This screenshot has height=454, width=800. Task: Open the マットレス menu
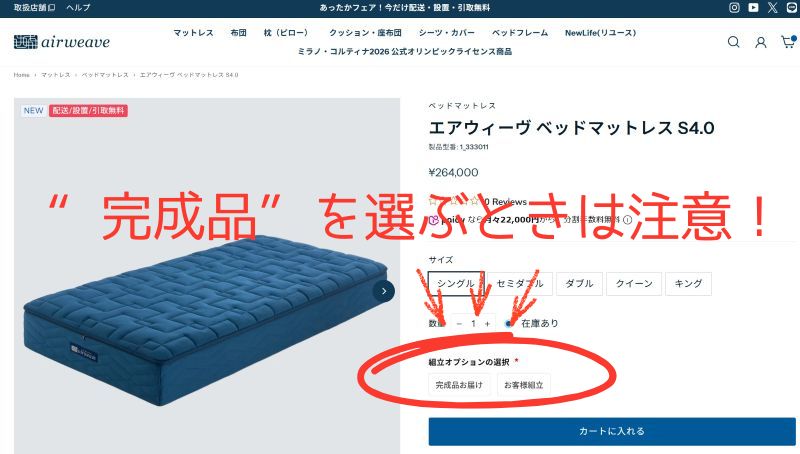(x=193, y=33)
